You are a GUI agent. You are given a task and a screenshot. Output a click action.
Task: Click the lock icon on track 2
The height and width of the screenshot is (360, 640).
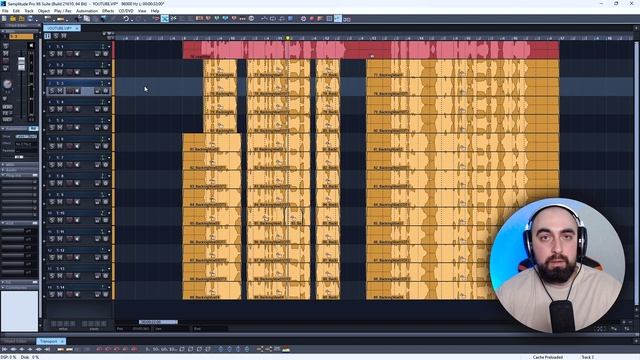98,72
